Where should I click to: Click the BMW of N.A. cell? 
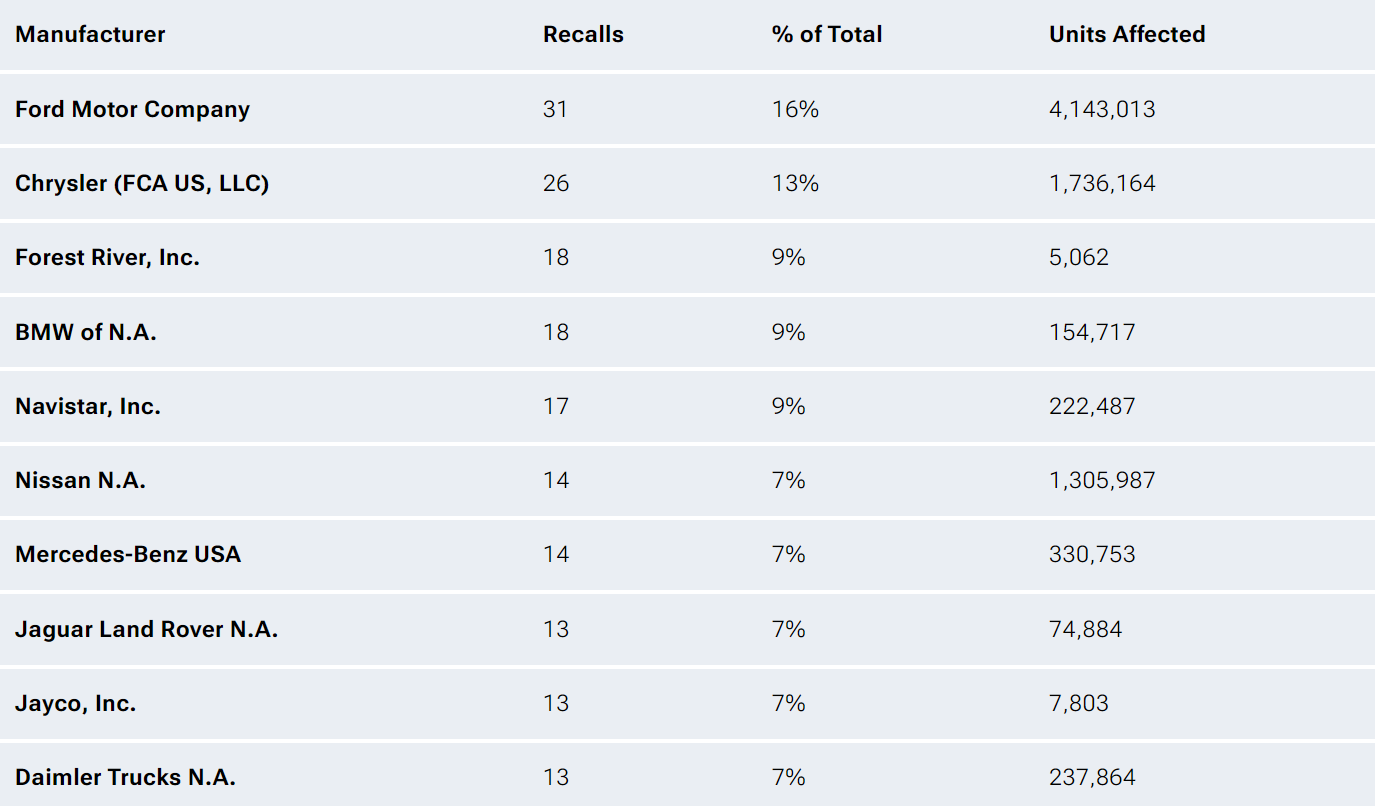(86, 332)
